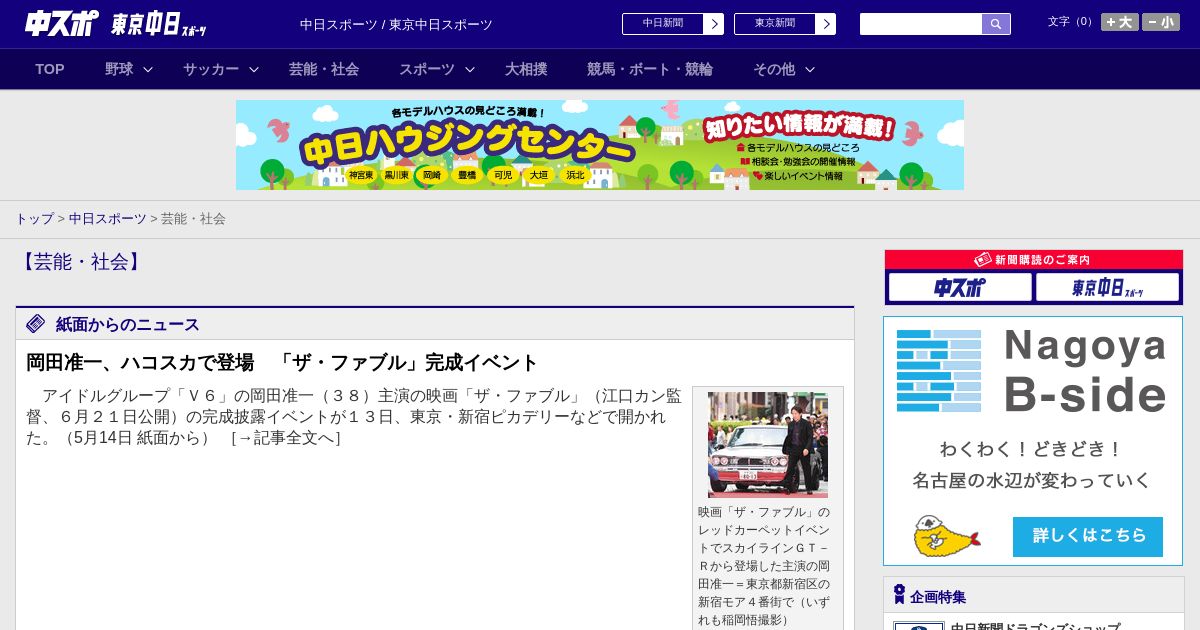Expand the スポーツ dropdown chevron
The width and height of the screenshot is (1200, 630).
[470, 69]
